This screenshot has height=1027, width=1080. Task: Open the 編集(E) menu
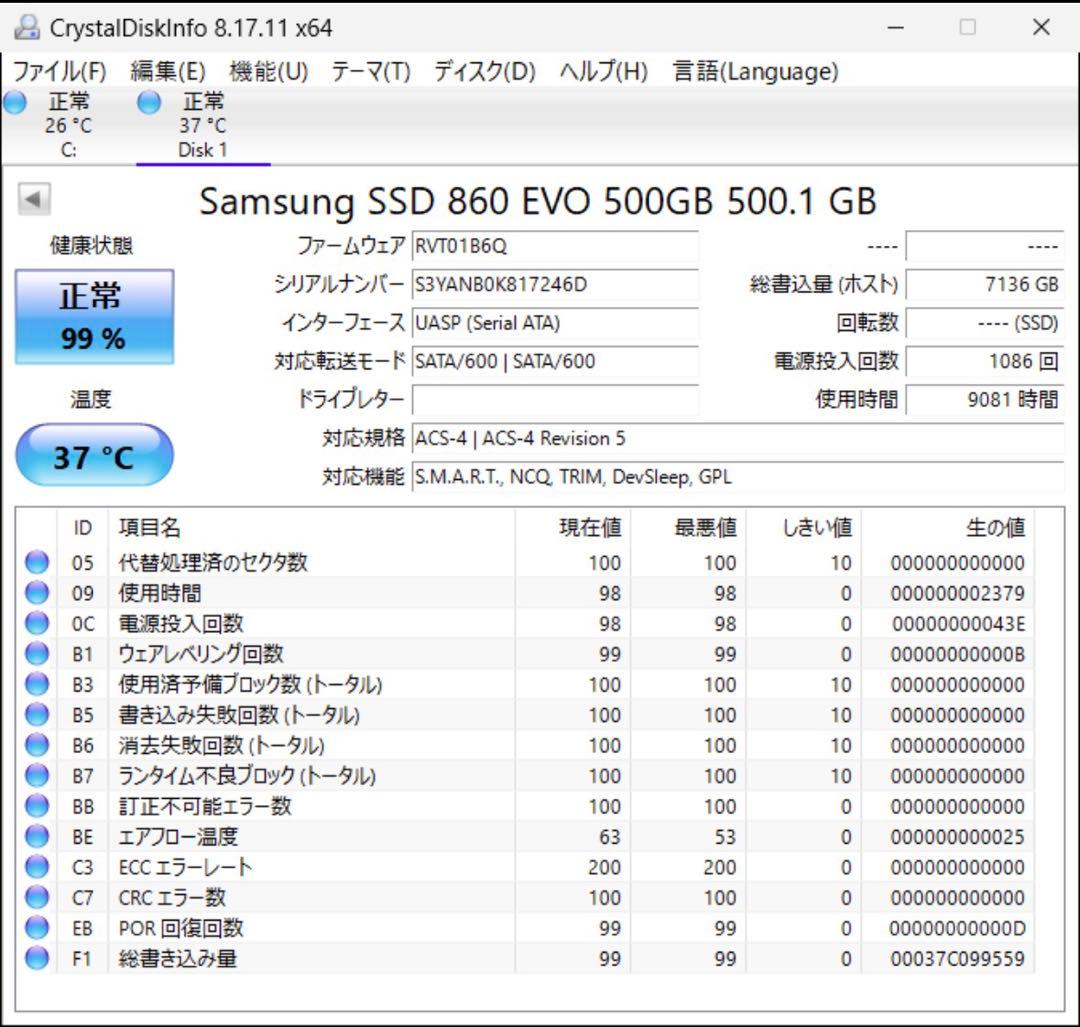168,71
